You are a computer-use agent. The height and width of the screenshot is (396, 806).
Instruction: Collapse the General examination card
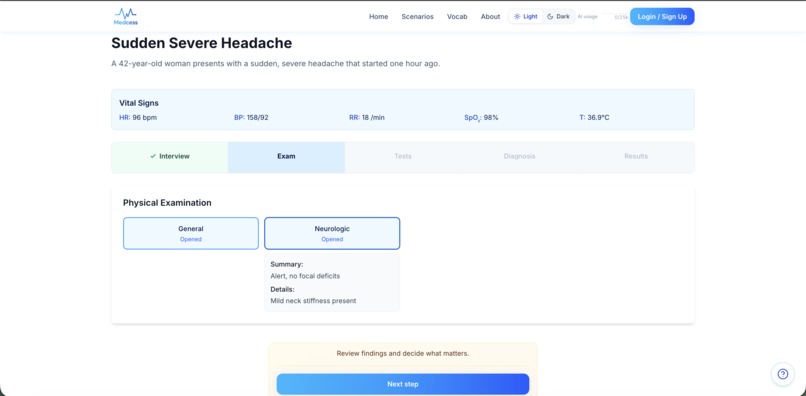(191, 233)
